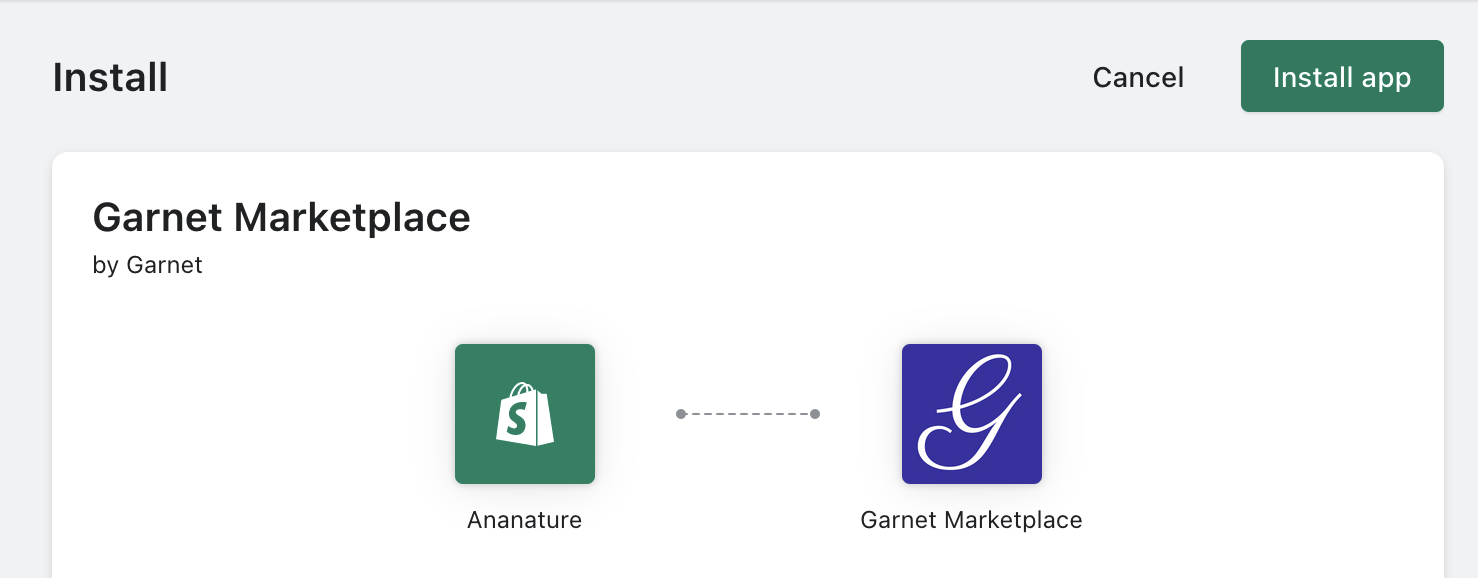Click the left dot of the connector line

pos(681,414)
